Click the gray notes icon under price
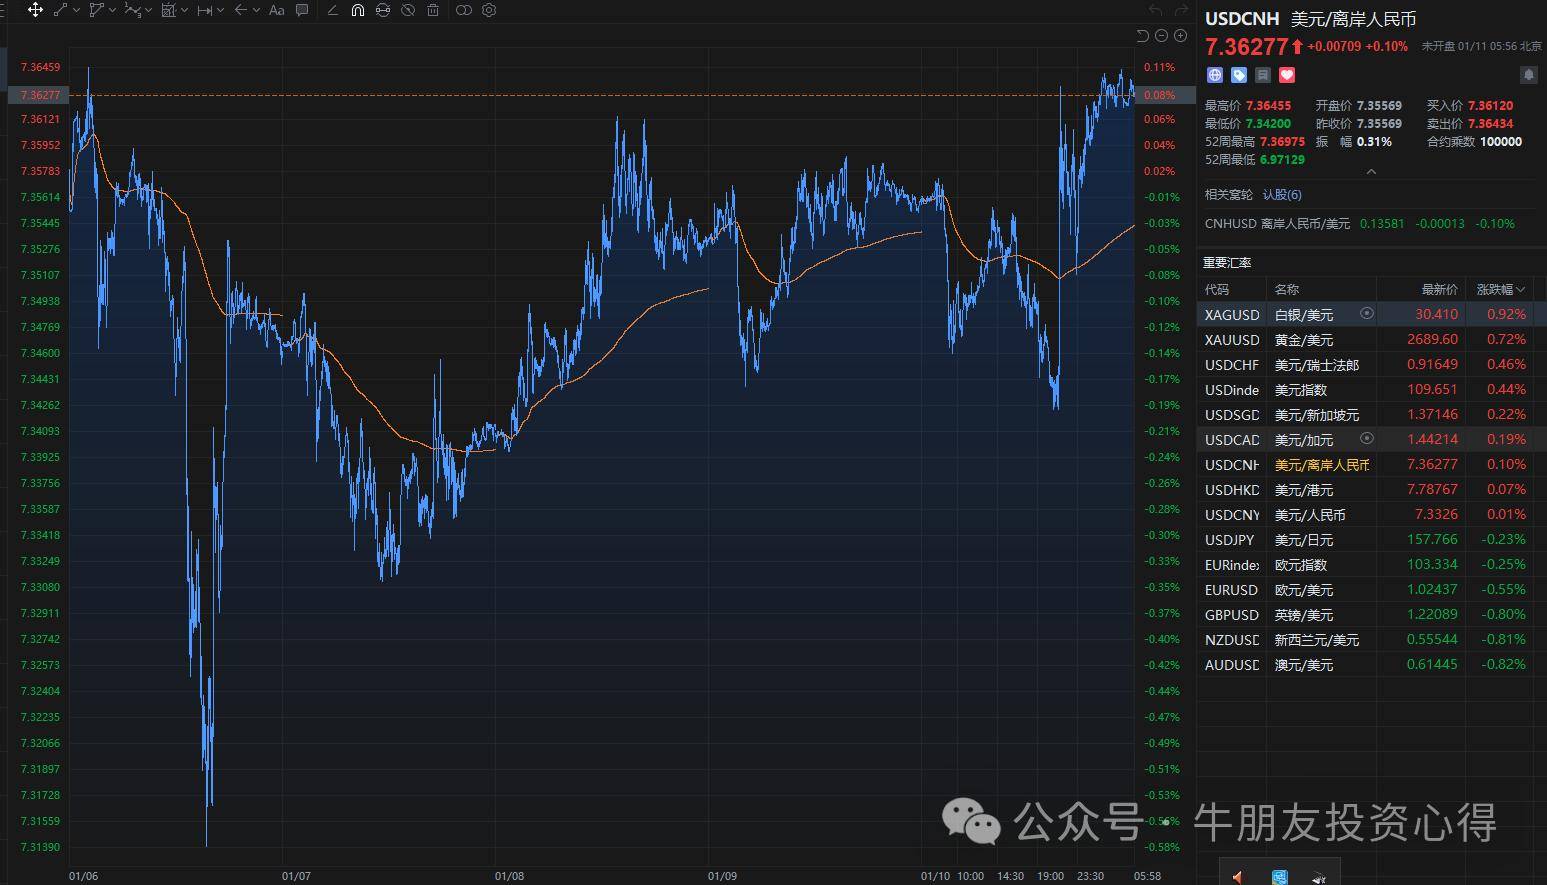 pos(1263,75)
